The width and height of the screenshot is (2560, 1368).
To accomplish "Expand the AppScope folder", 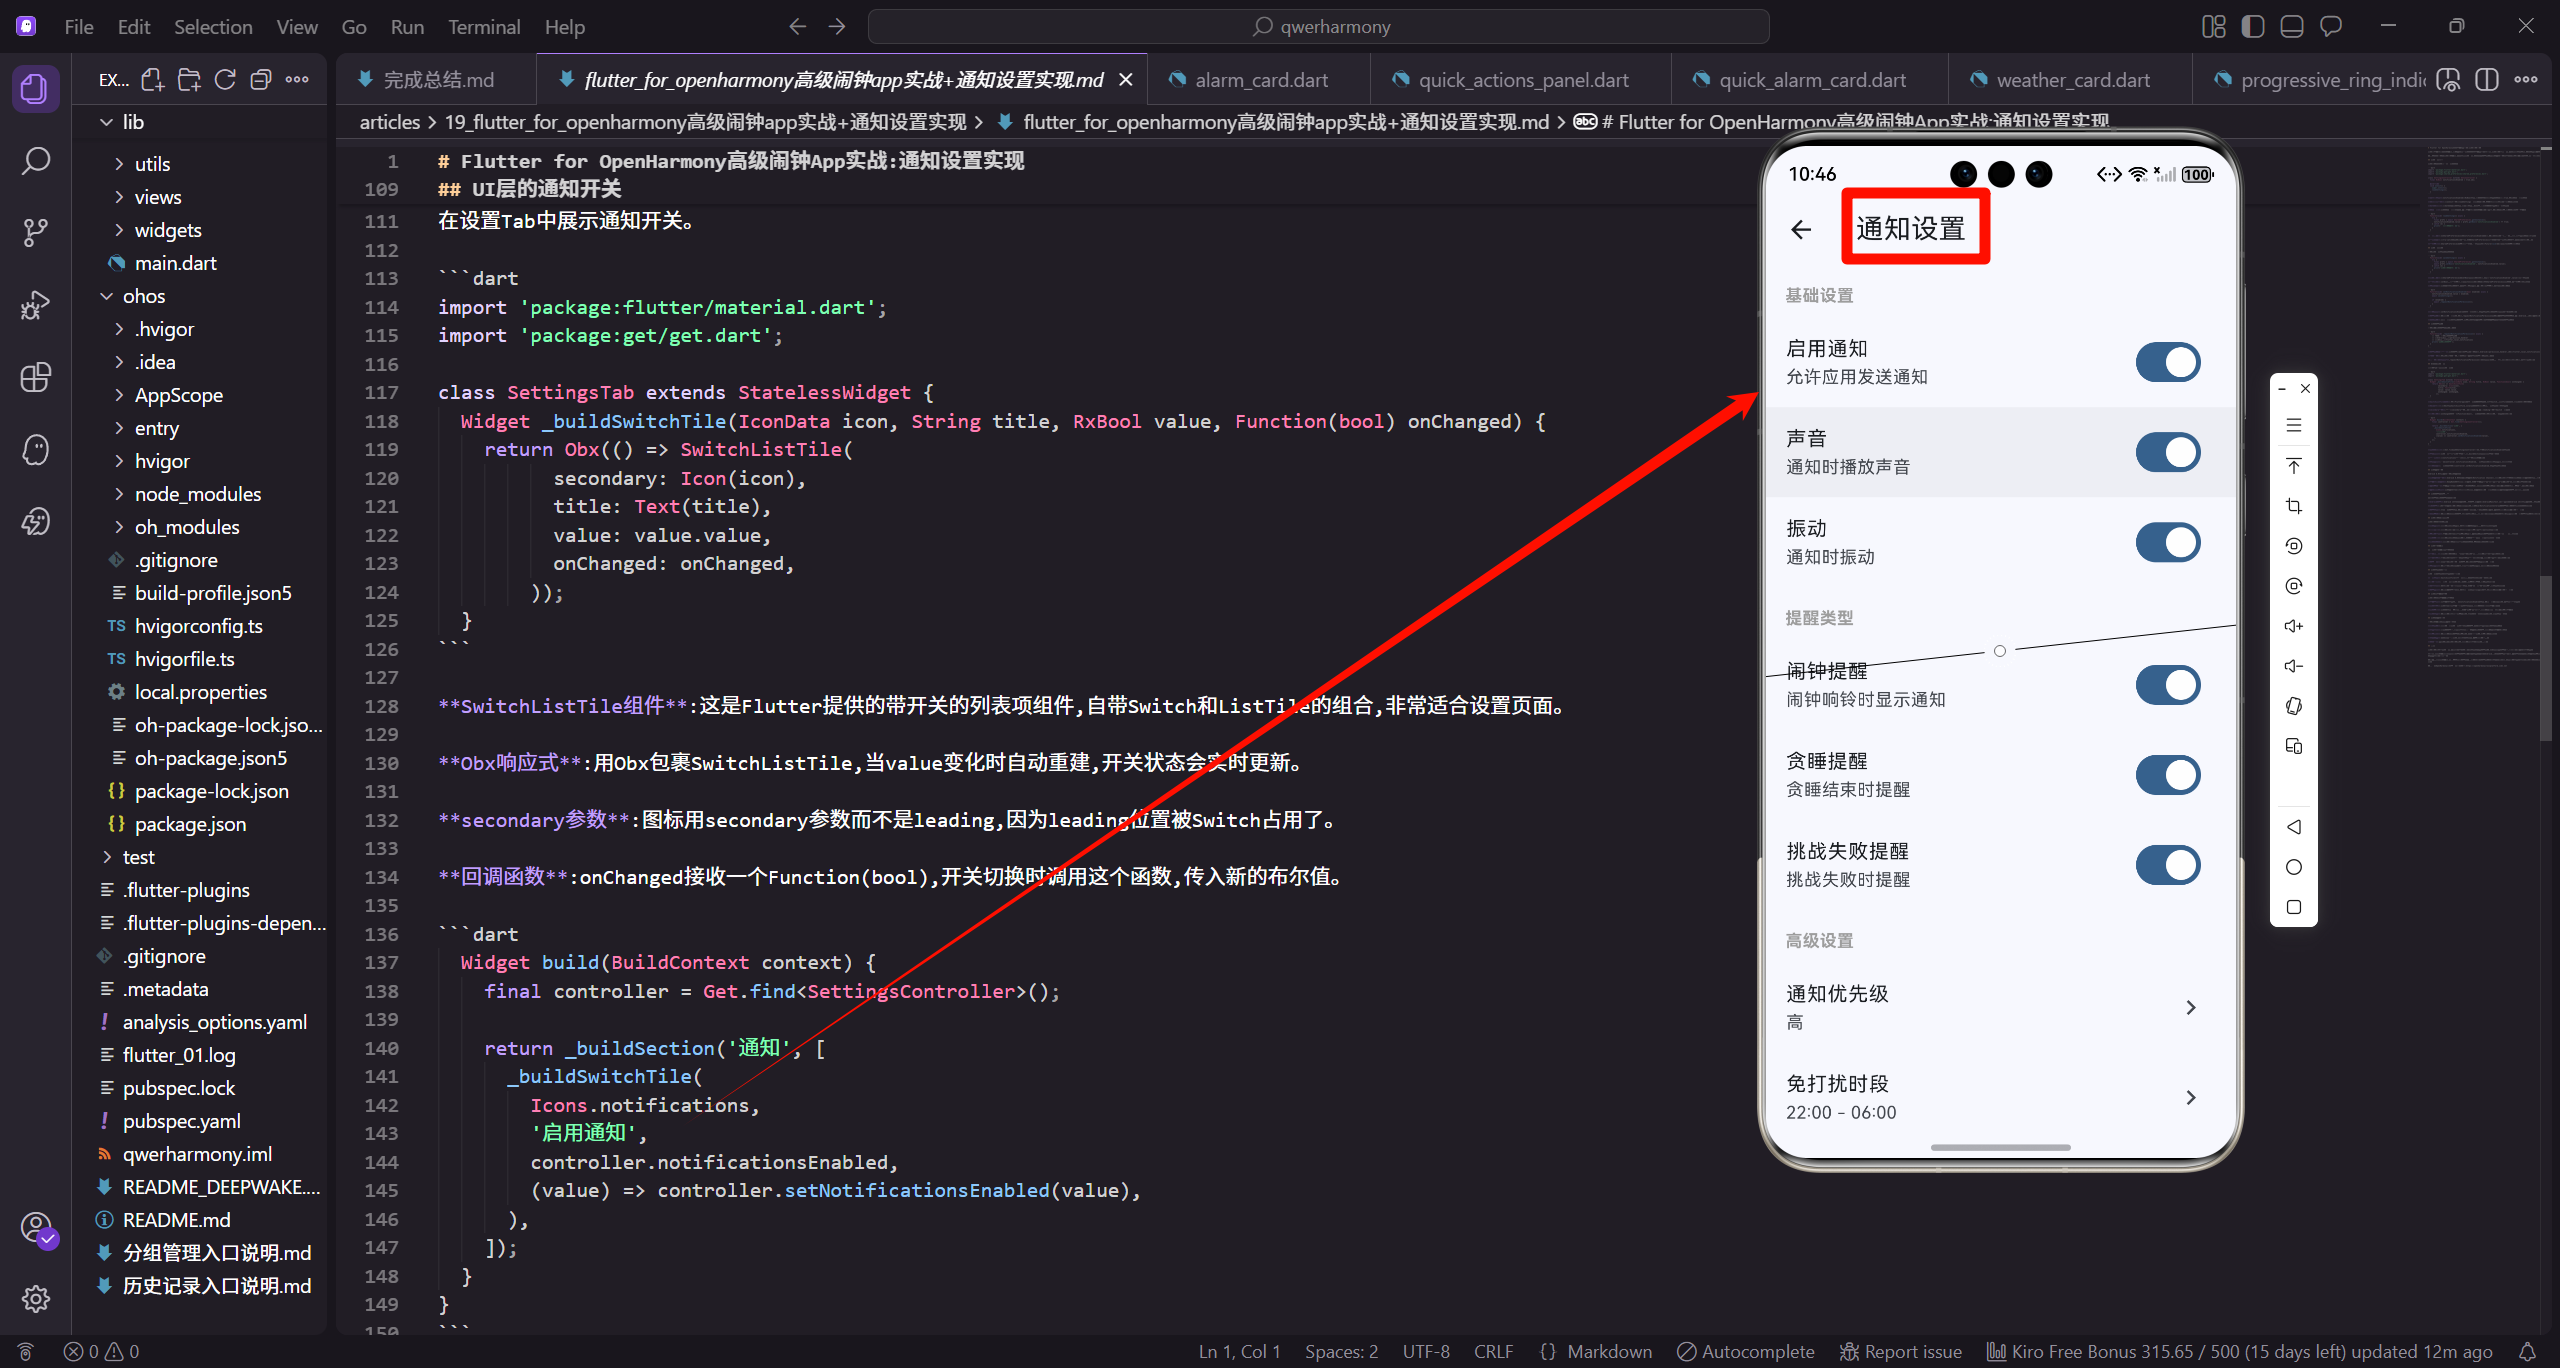I will [x=200, y=395].
